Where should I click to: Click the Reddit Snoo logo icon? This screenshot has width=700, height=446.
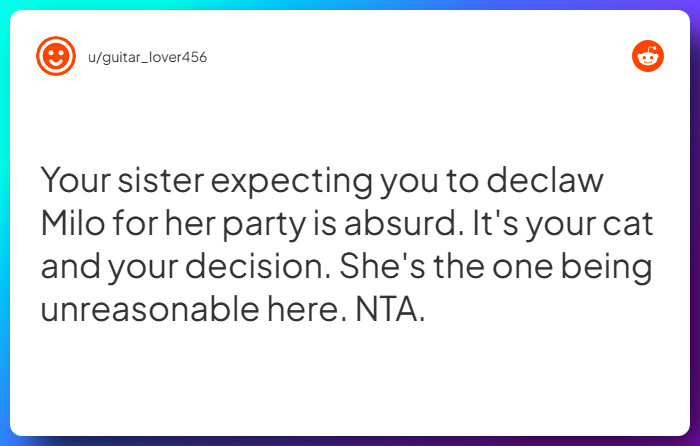[647, 56]
